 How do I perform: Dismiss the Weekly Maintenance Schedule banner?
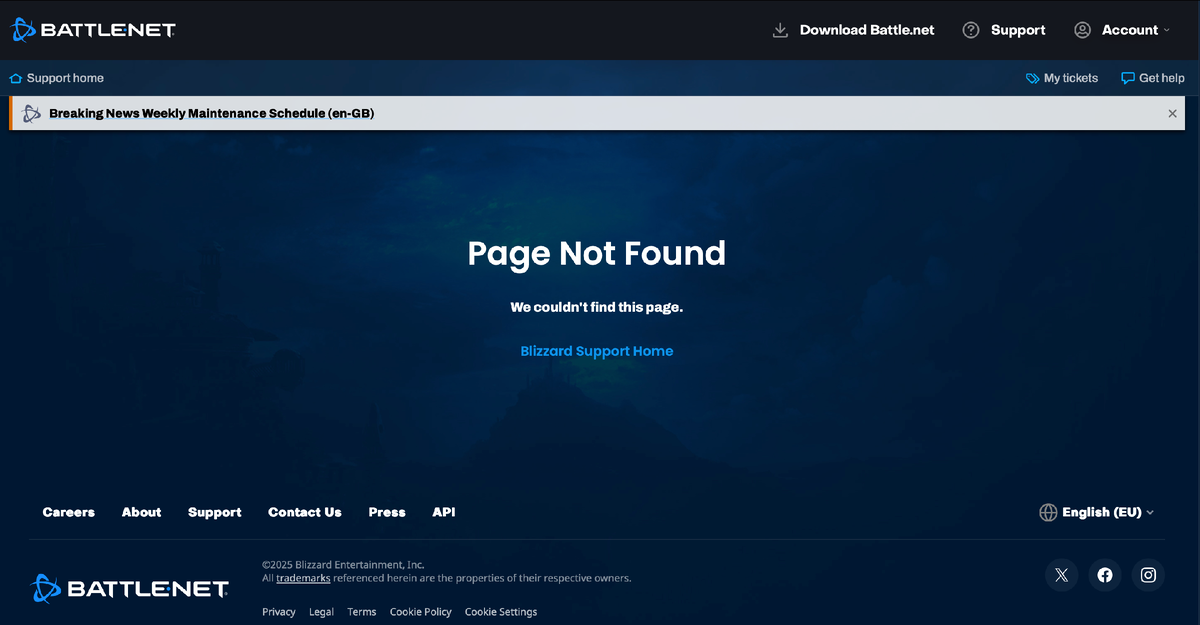coord(1172,113)
